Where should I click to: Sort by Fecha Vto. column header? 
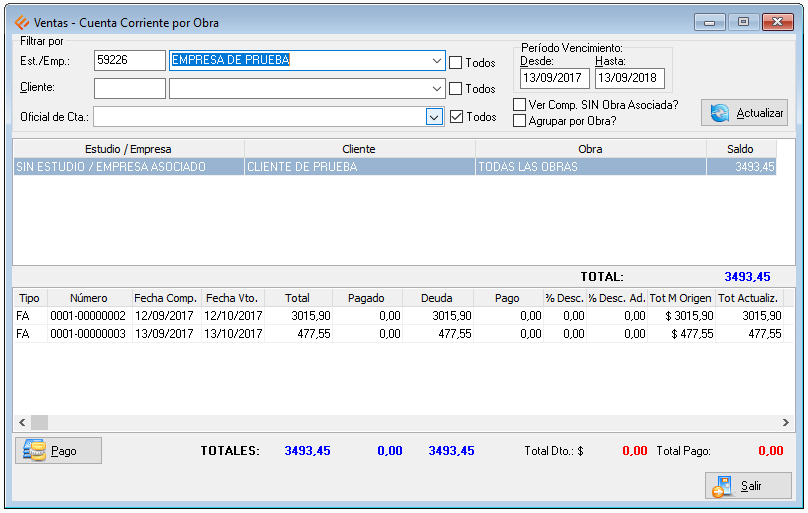click(232, 298)
